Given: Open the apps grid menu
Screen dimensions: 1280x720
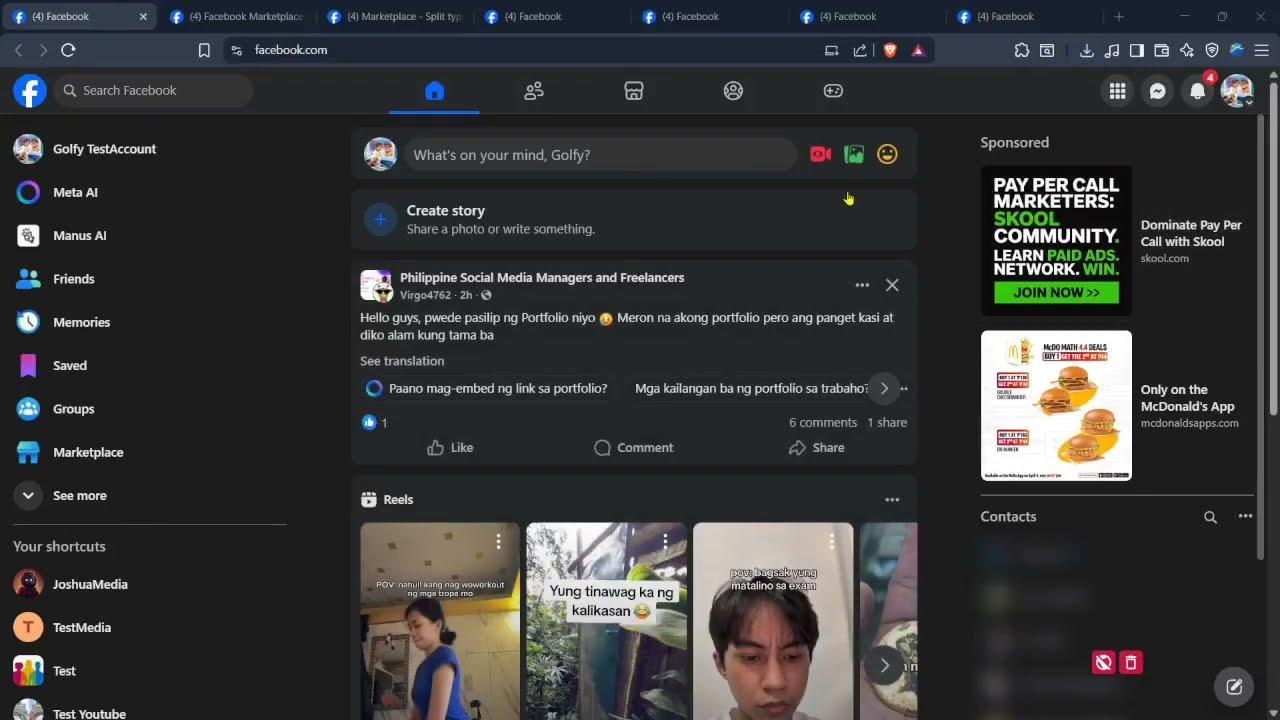Looking at the screenshot, I should point(1117,91).
